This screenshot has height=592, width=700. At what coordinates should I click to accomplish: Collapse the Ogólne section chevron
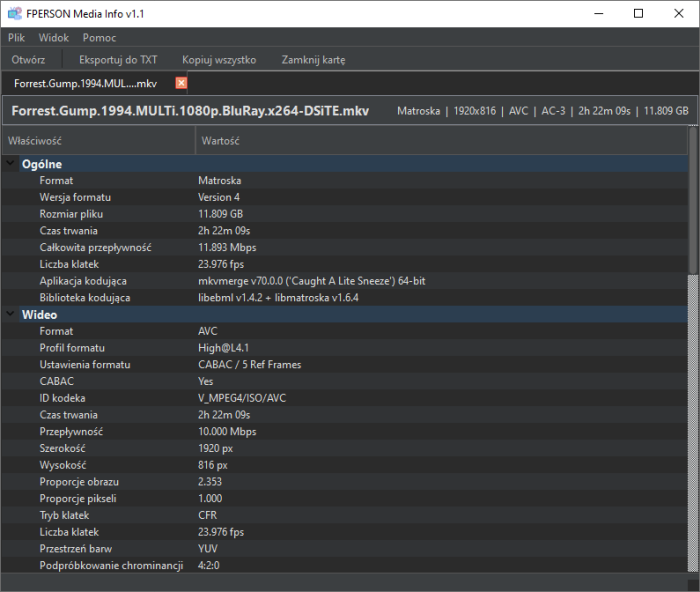10,163
